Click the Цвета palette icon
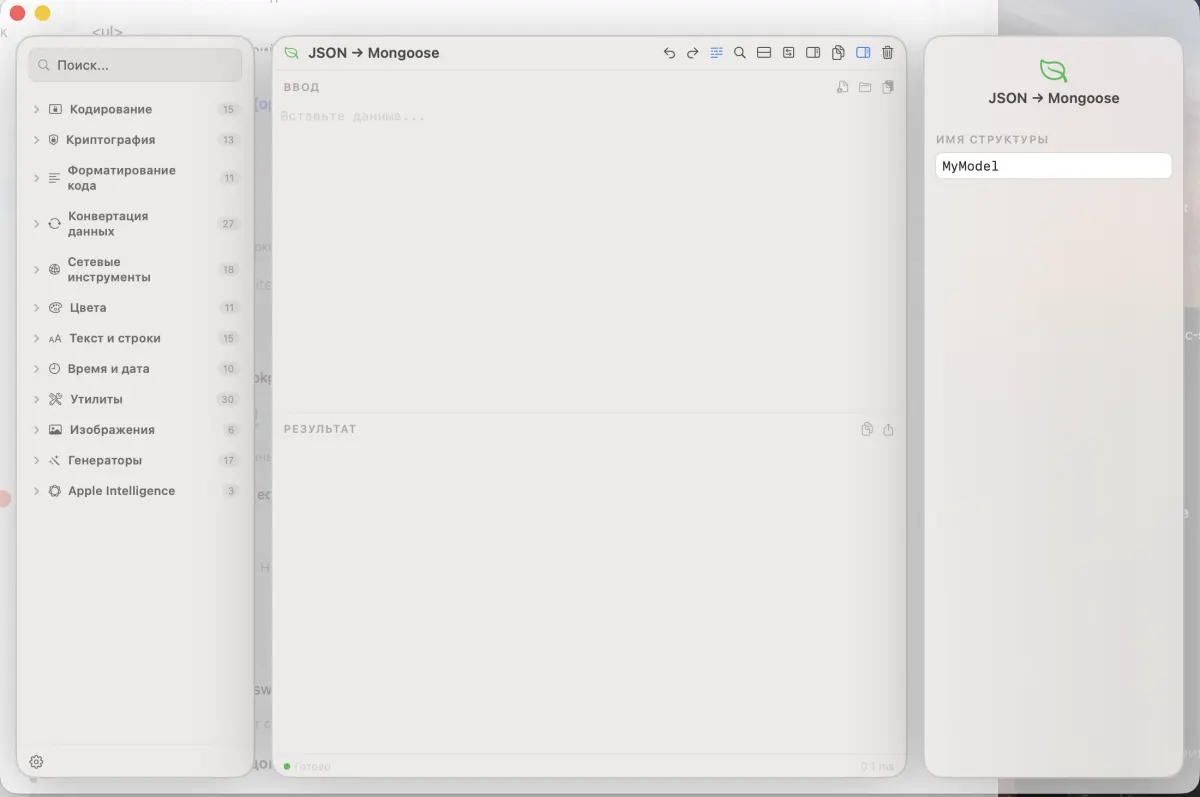 click(x=55, y=308)
